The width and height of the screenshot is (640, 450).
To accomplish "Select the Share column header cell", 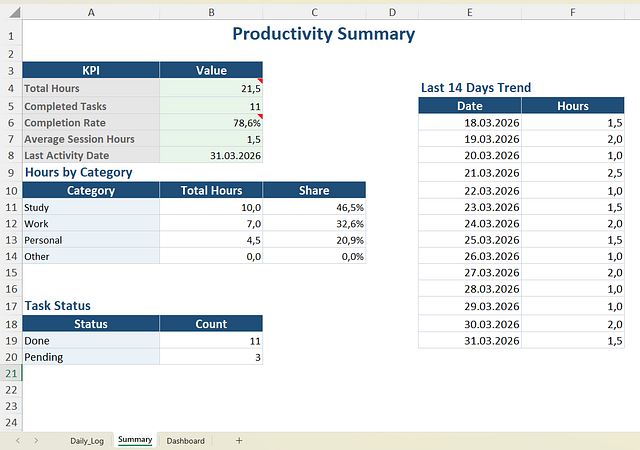I will [314, 190].
